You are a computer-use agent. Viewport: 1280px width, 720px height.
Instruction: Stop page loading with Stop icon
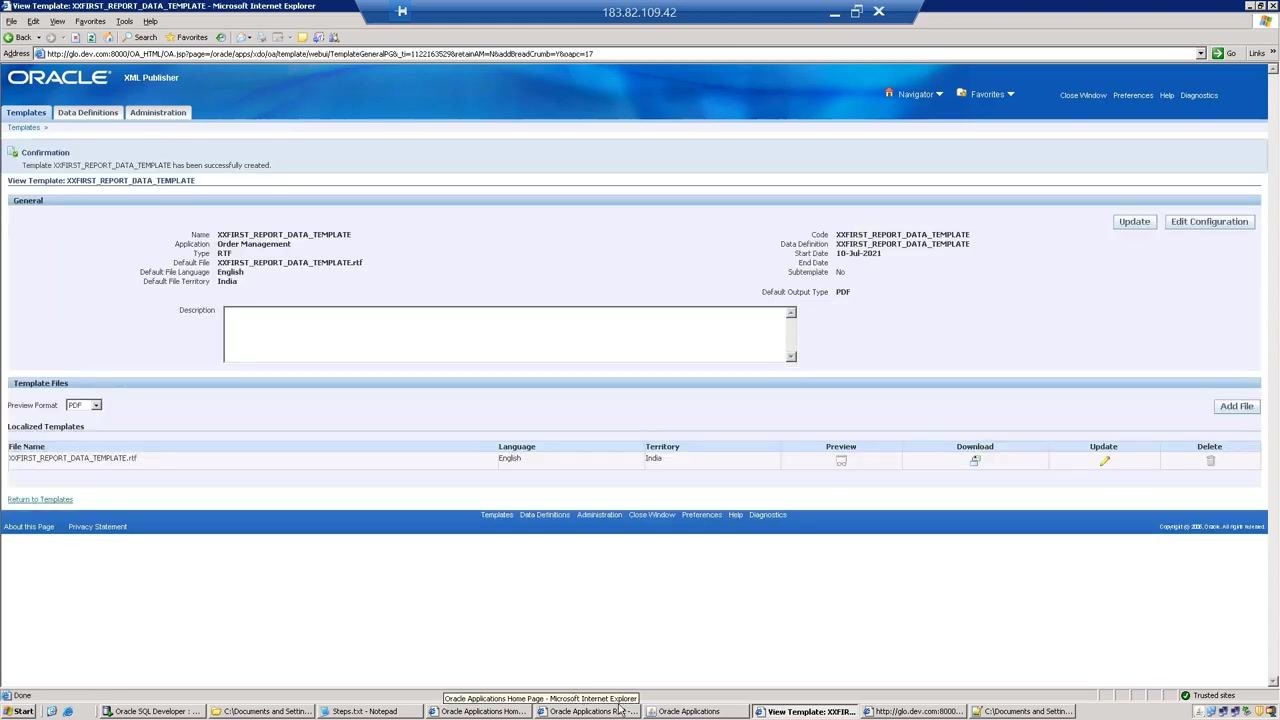tap(75, 37)
